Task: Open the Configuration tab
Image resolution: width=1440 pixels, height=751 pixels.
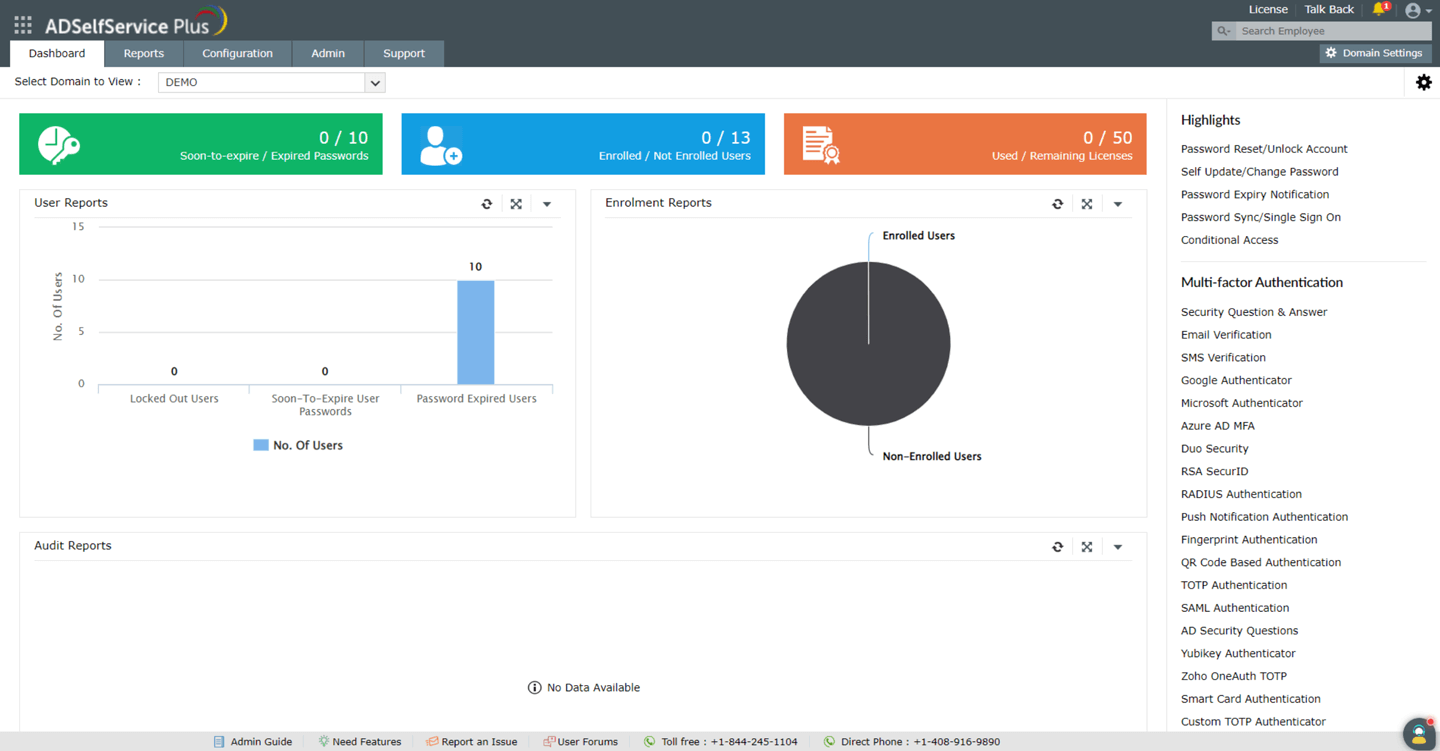Action: coord(237,54)
